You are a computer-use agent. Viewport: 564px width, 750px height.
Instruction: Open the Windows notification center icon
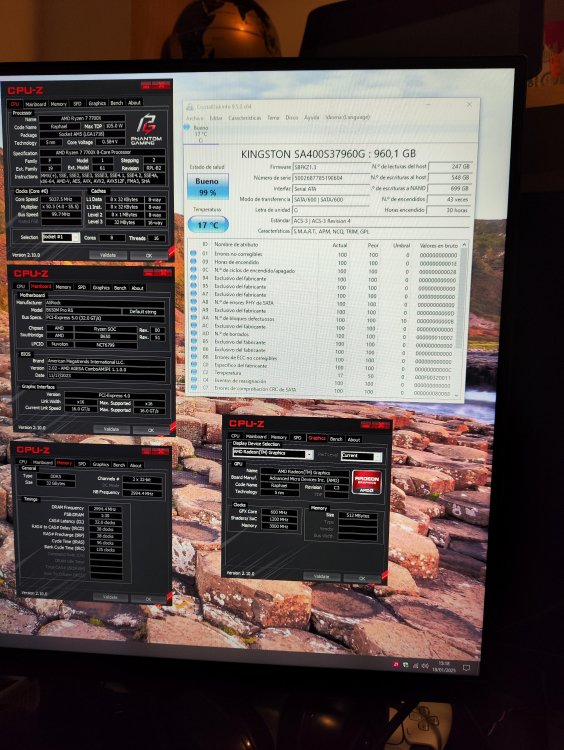tap(467, 667)
